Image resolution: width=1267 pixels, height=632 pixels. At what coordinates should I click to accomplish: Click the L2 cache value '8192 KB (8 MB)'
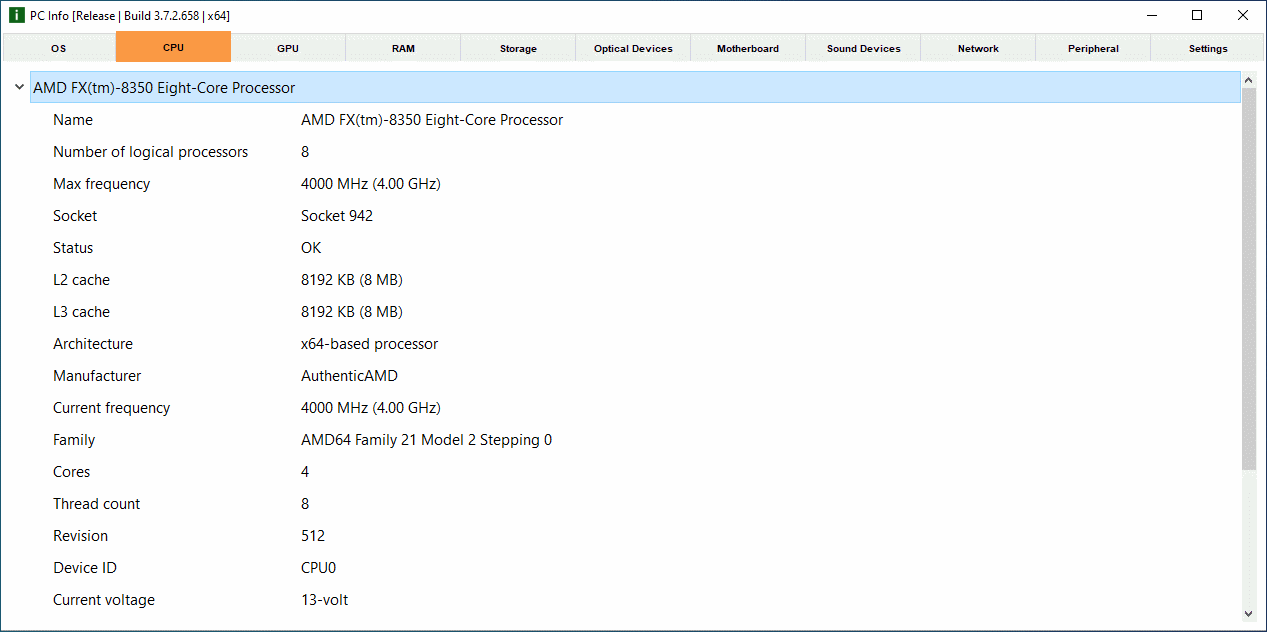352,280
